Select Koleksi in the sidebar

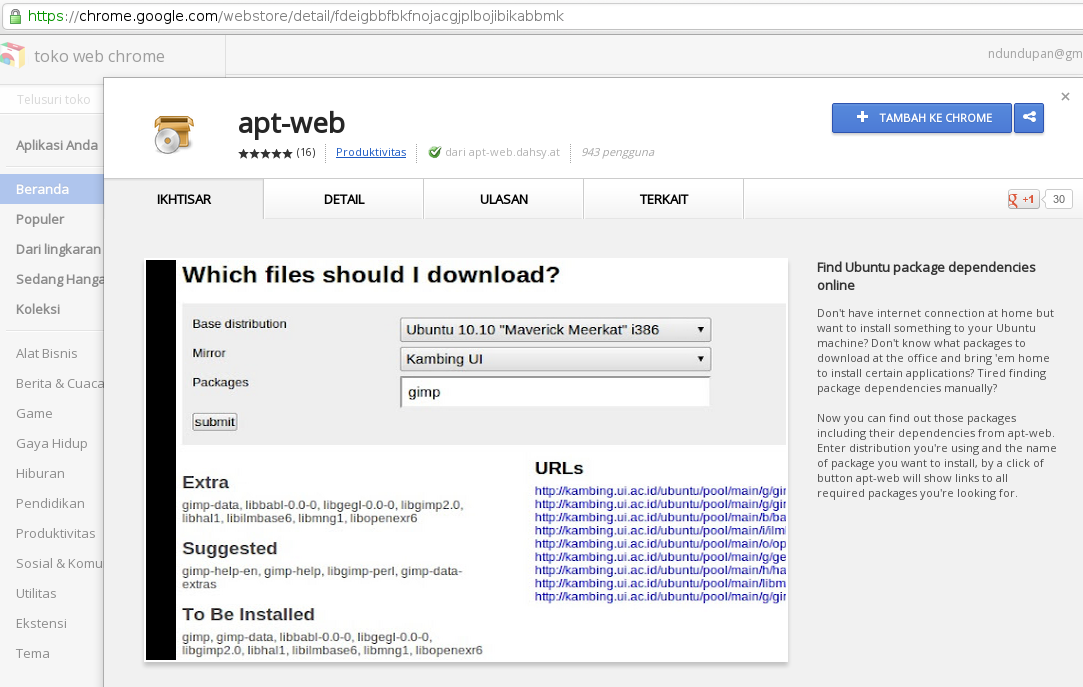[x=38, y=309]
